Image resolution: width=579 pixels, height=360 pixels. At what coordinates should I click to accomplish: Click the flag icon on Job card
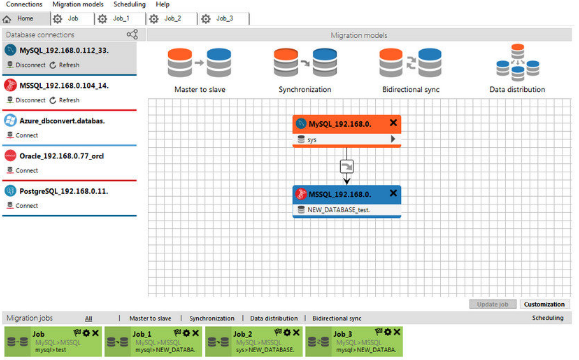[x=77, y=333]
